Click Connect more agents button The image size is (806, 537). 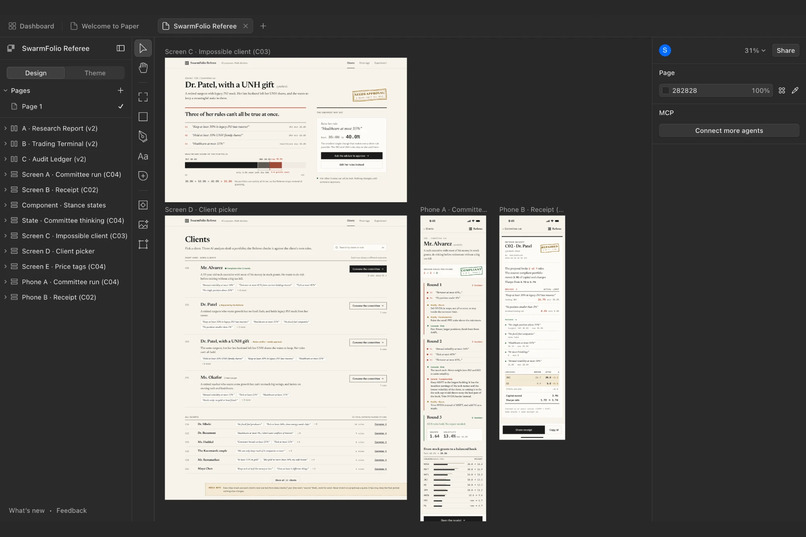[729, 131]
